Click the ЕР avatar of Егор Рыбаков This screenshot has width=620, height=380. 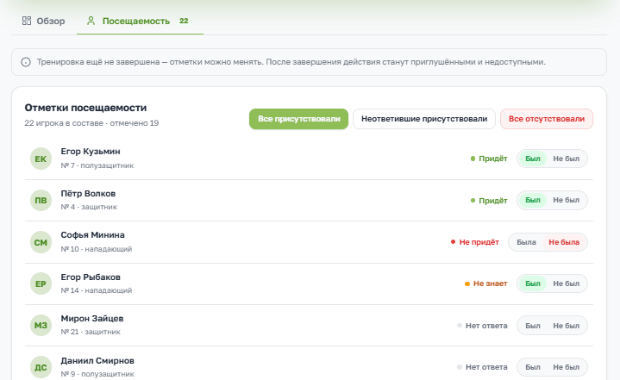[x=41, y=284]
